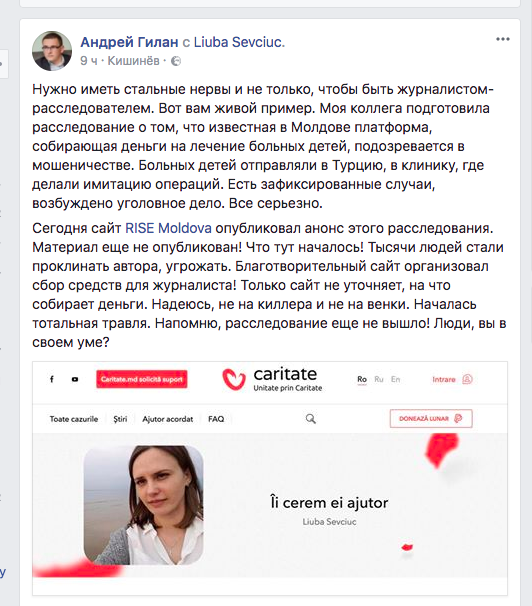Click the Donează lunar button
532x606 pixels.
(x=431, y=418)
